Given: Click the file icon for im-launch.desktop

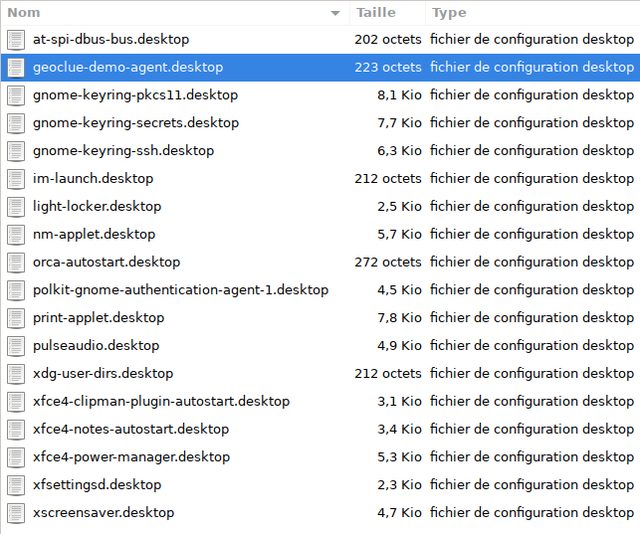Looking at the screenshot, I should coord(16,179).
